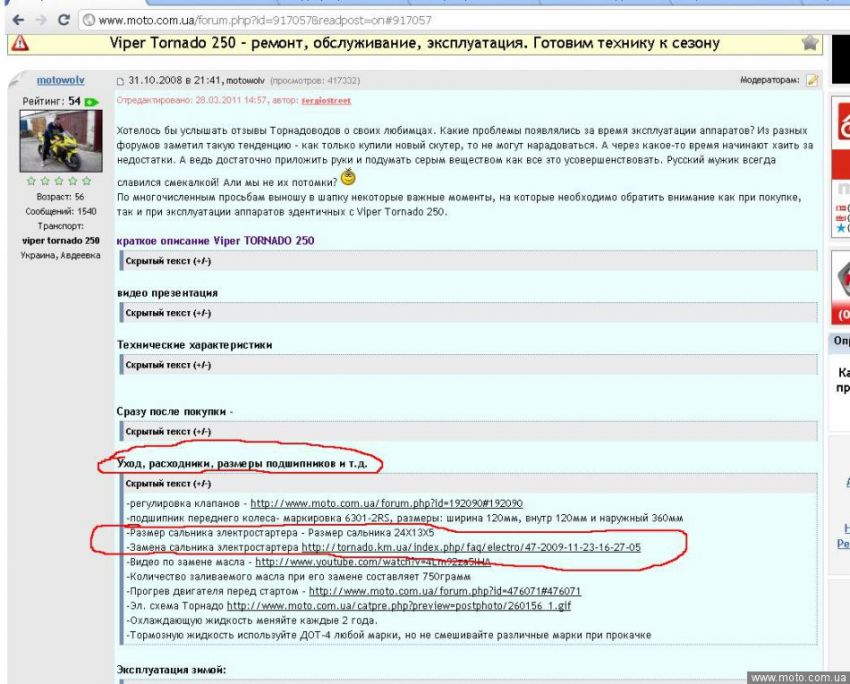850x684 pixels.
Task: Click the moderator edit pencil icon
Action: (812, 80)
